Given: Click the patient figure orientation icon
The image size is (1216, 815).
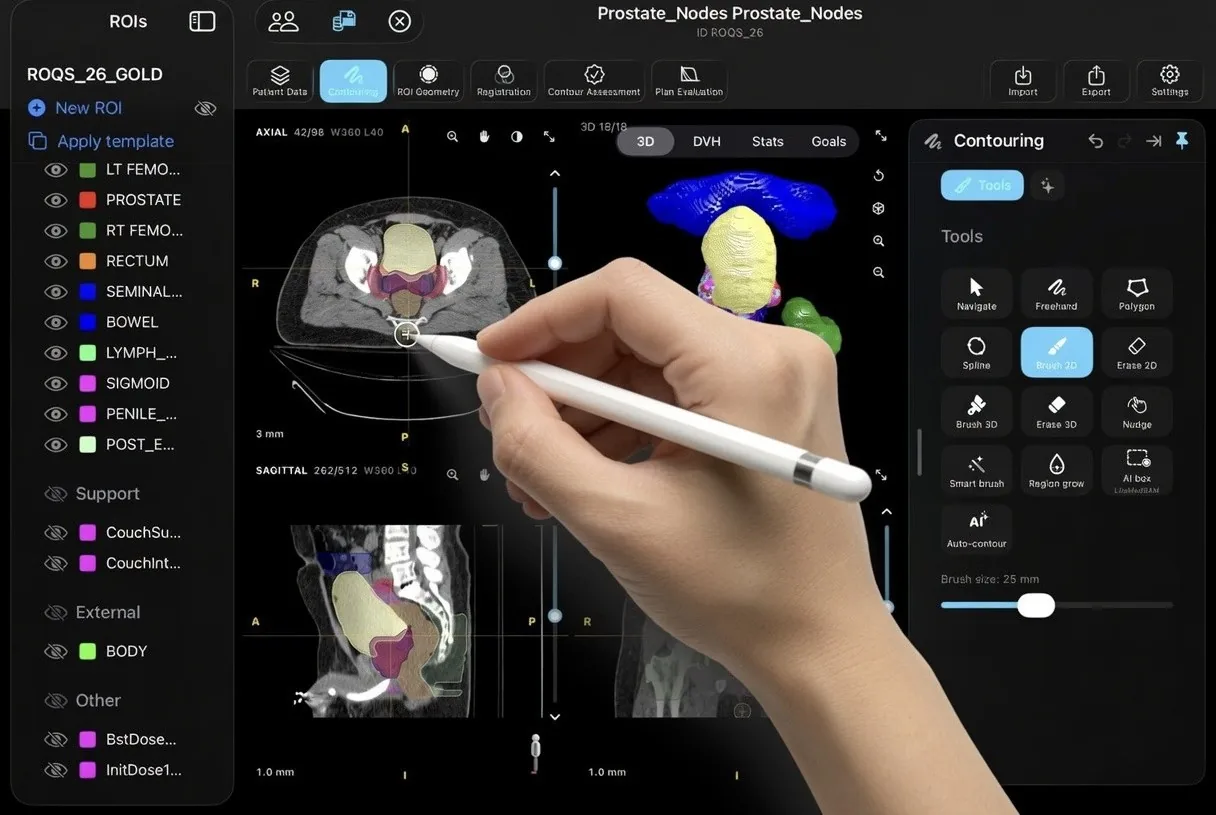Looking at the screenshot, I should pos(535,753).
